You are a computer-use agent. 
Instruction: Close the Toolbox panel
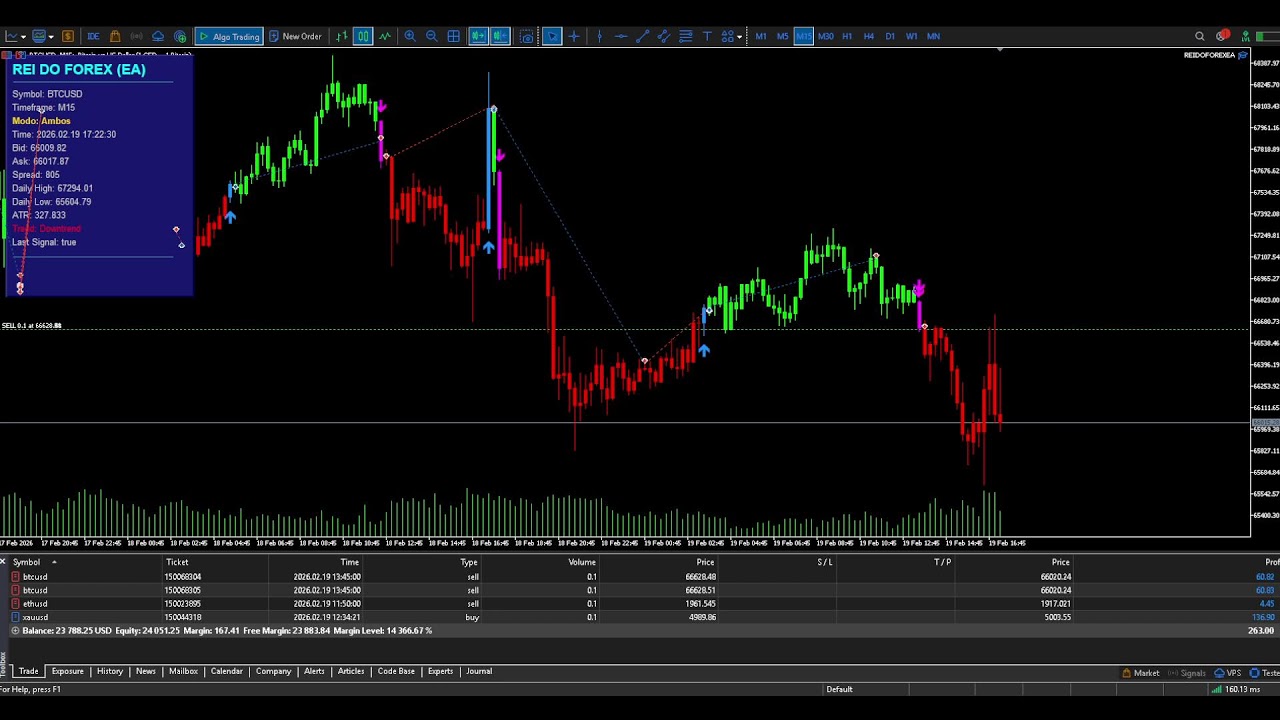click(x=4, y=561)
